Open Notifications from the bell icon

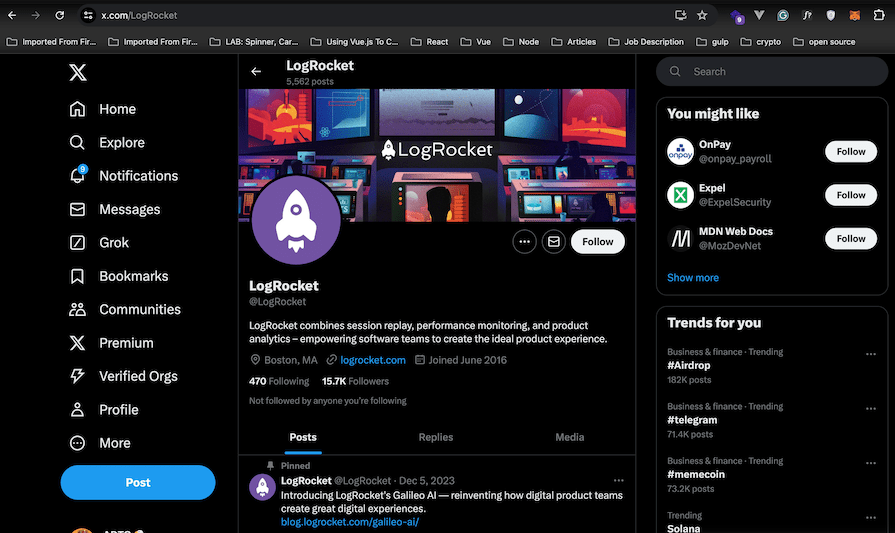tap(78, 175)
